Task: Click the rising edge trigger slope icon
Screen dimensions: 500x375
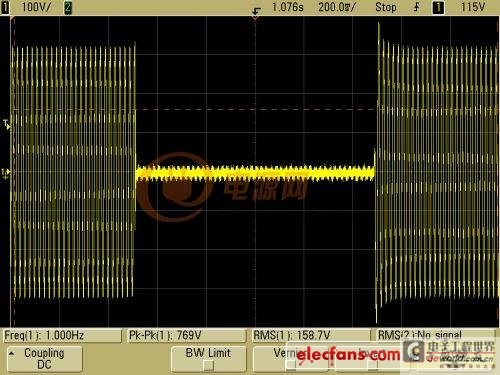Action: 416,7
